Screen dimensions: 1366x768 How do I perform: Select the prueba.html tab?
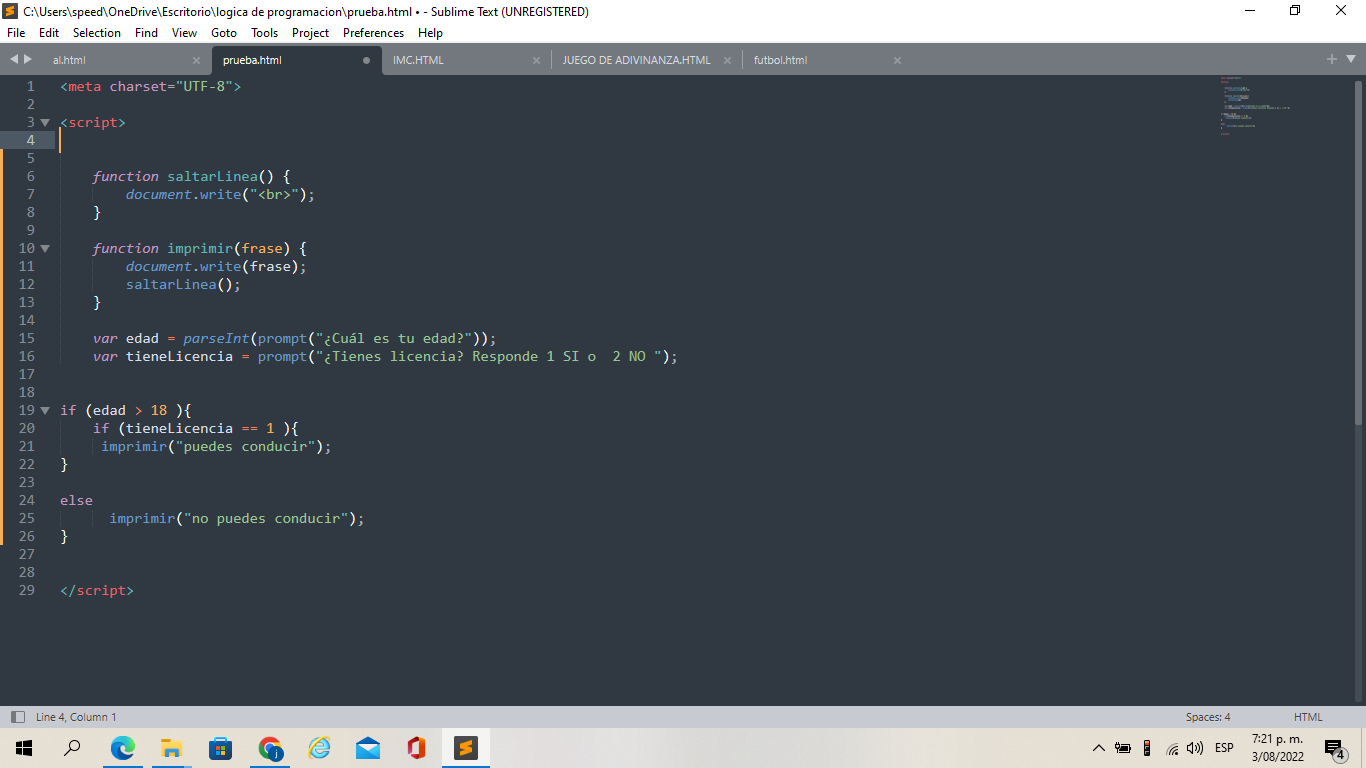tap(252, 60)
